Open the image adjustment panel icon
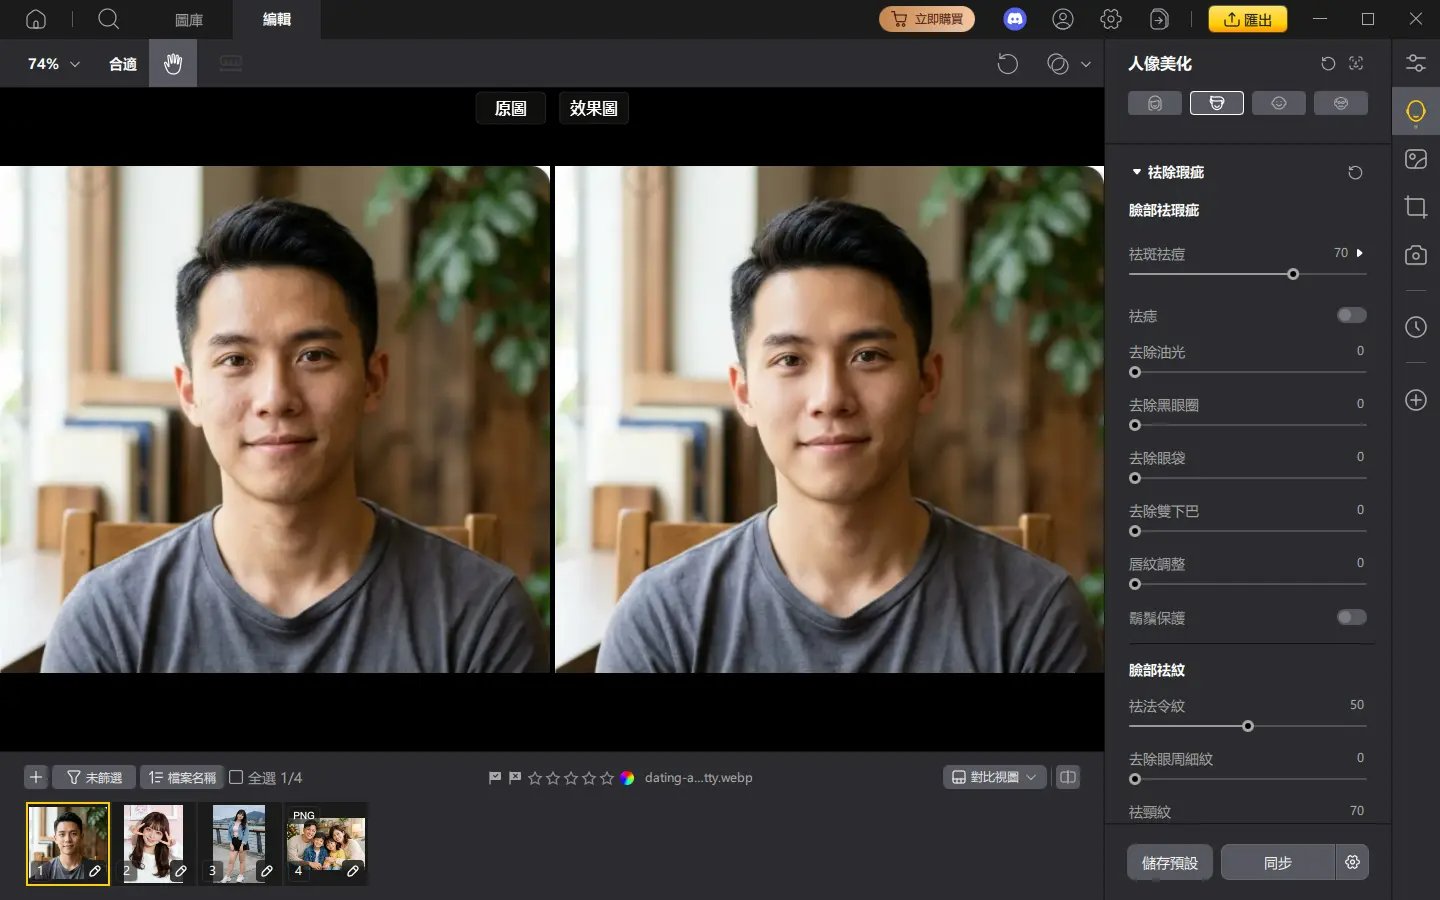The width and height of the screenshot is (1440, 900). point(1416,158)
